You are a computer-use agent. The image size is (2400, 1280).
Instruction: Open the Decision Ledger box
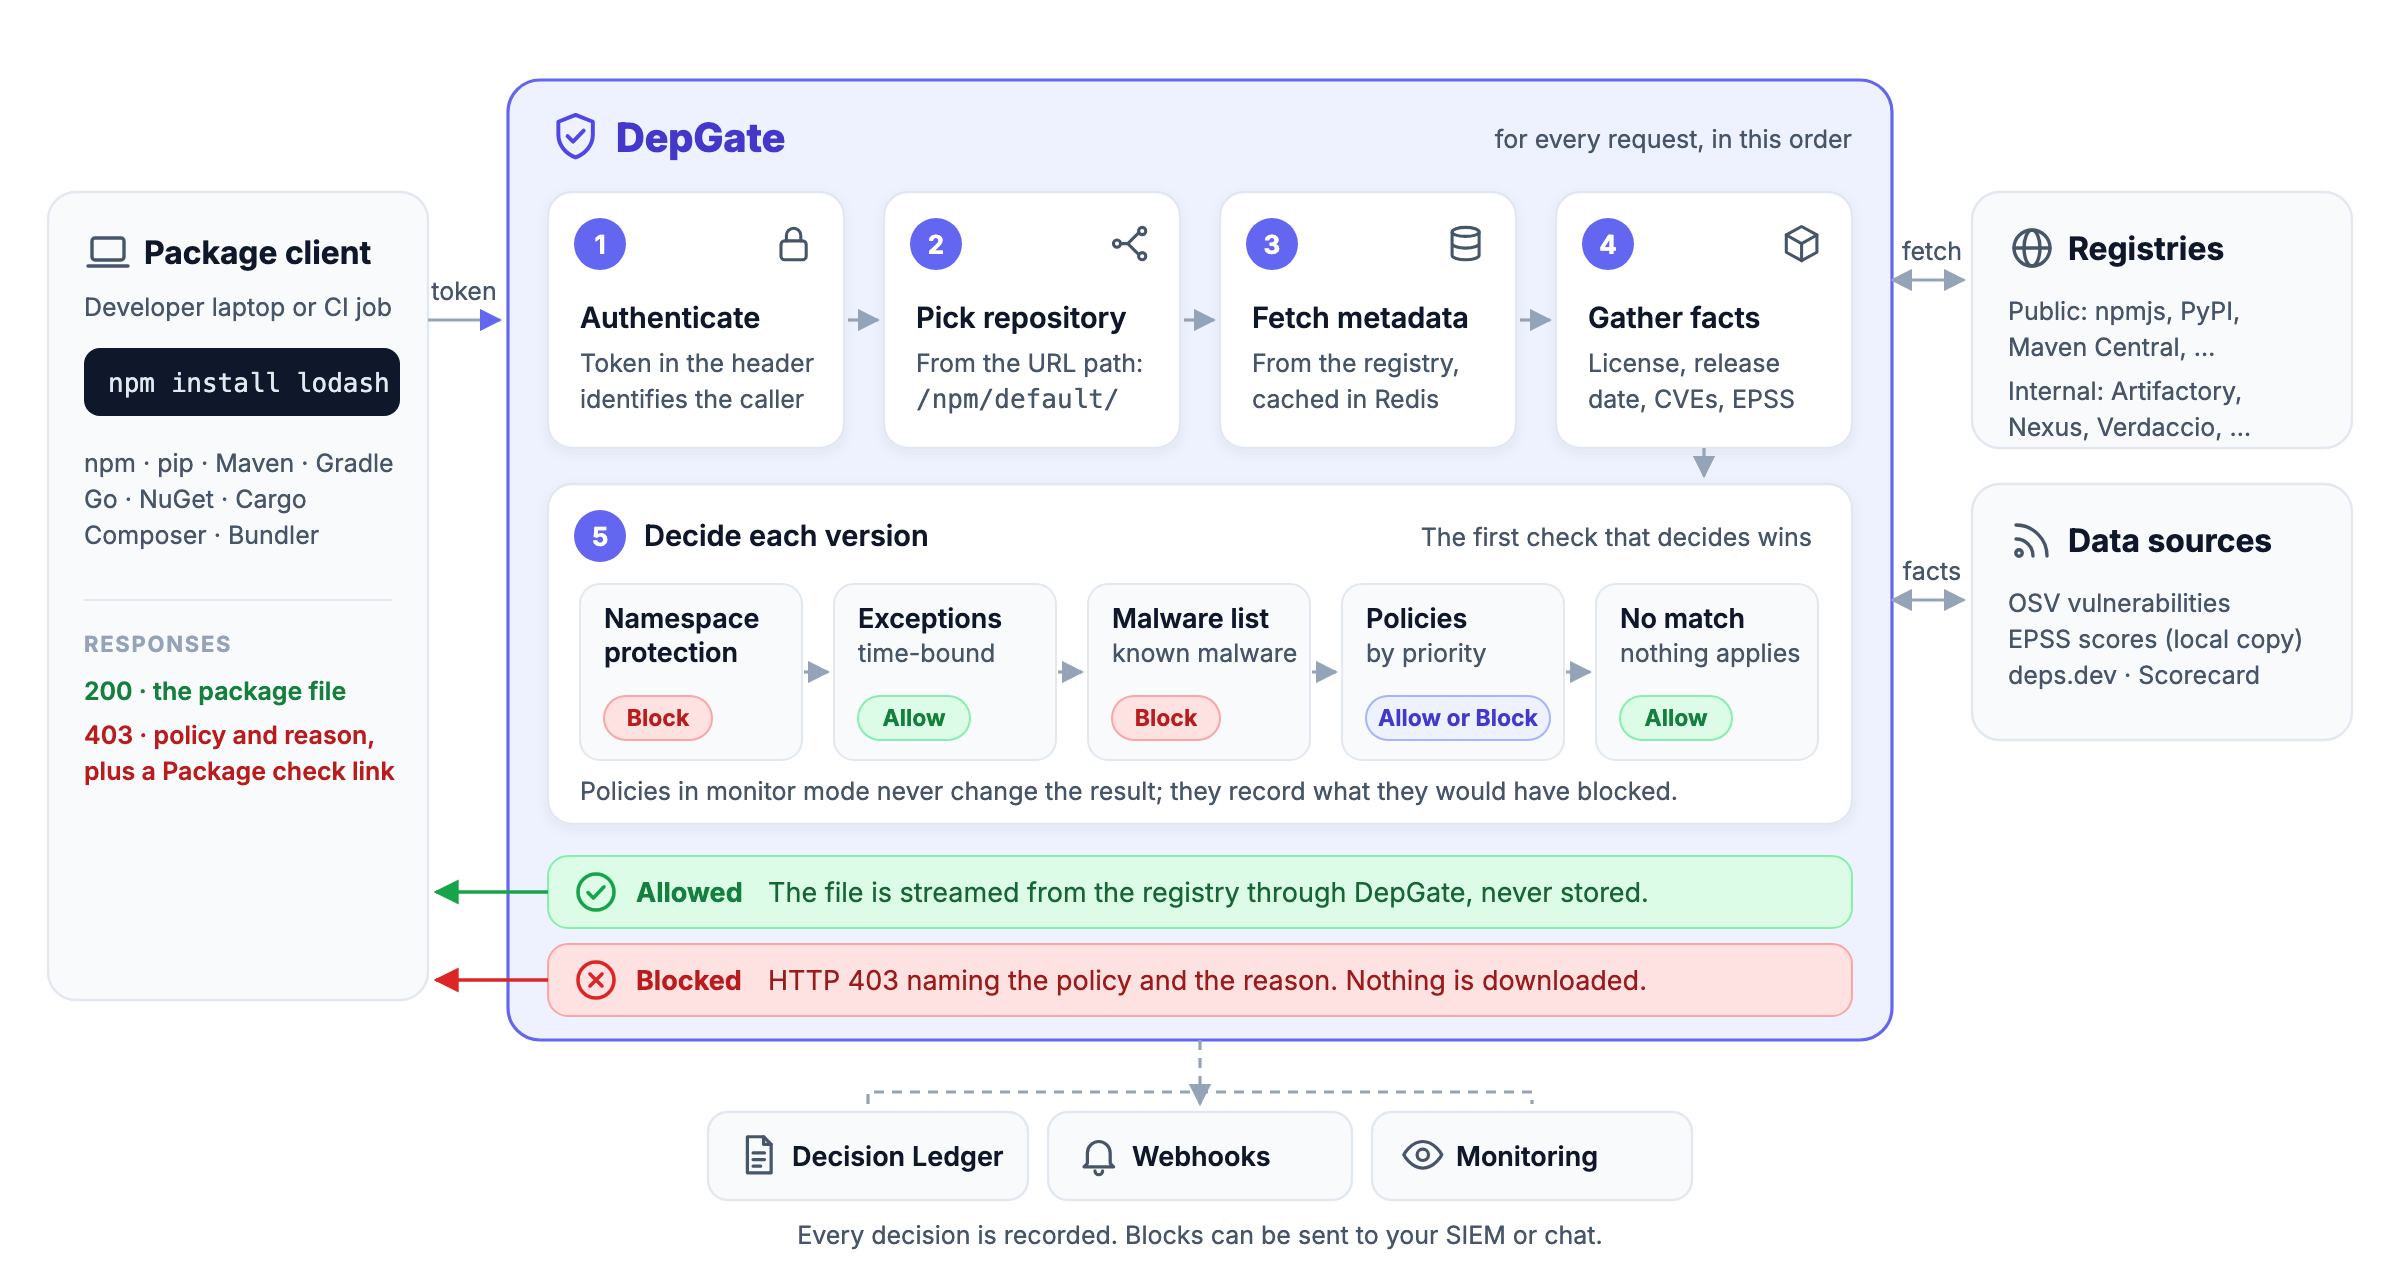click(868, 1156)
